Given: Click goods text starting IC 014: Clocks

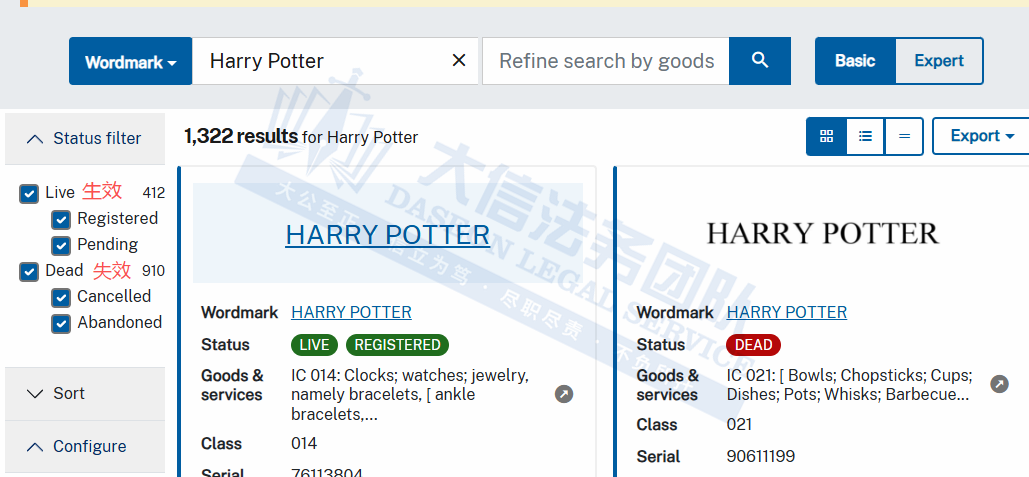Looking at the screenshot, I should click(x=410, y=395).
